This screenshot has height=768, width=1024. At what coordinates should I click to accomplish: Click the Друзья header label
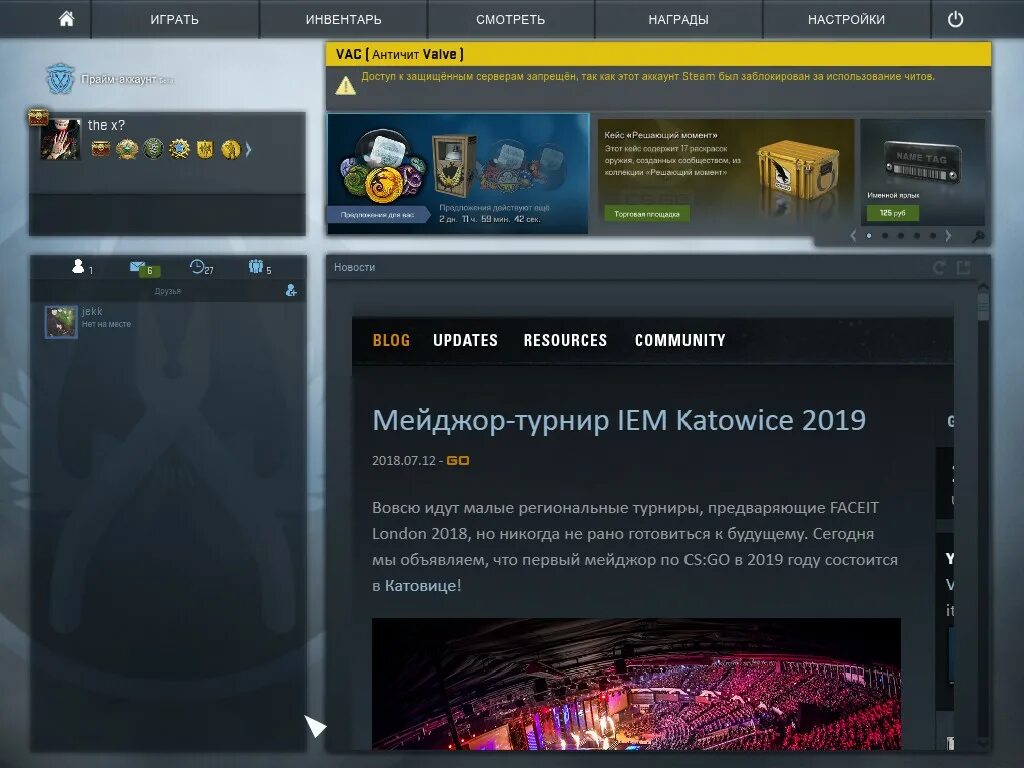(x=168, y=291)
